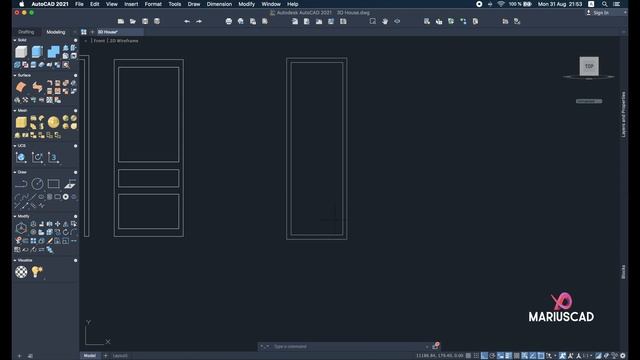Image resolution: width=640 pixels, height=360 pixels.
Task: Select the Donut draw tool
Action: click(x=65, y=197)
